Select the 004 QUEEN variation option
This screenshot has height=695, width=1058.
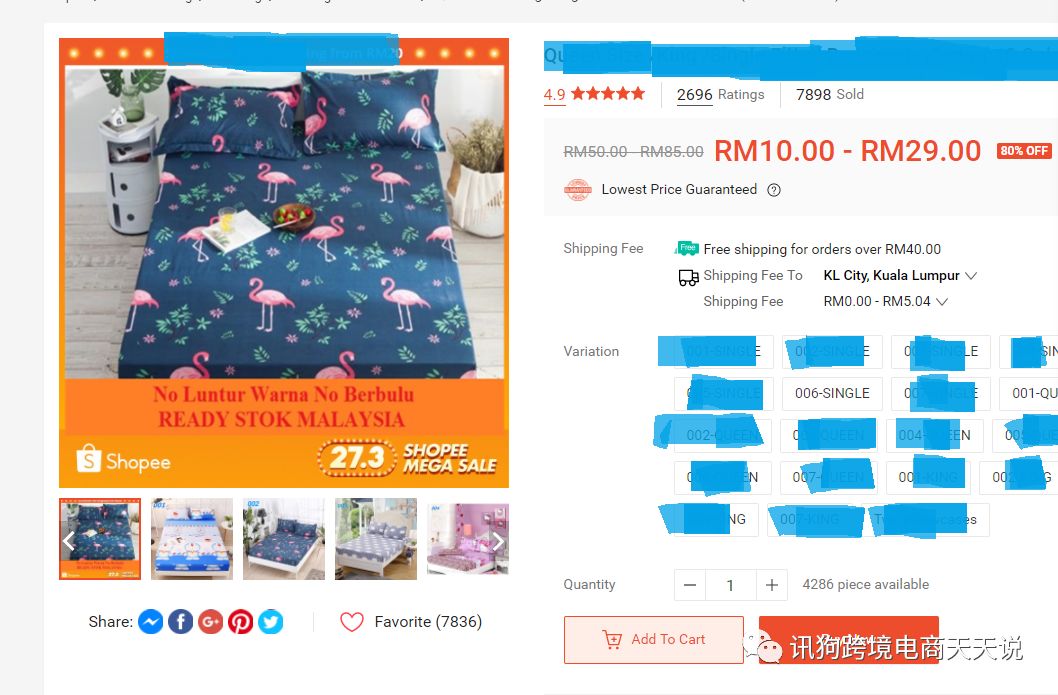(935, 436)
